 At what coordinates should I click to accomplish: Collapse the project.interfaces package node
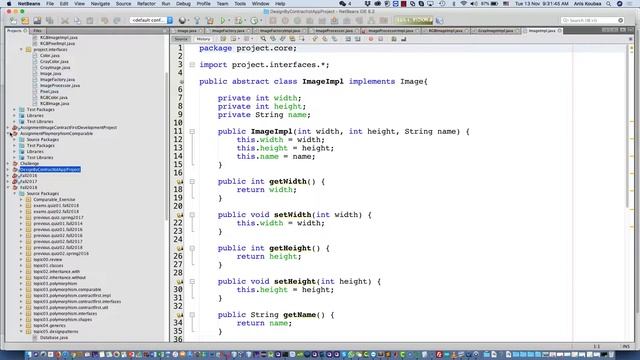[x=22, y=49]
